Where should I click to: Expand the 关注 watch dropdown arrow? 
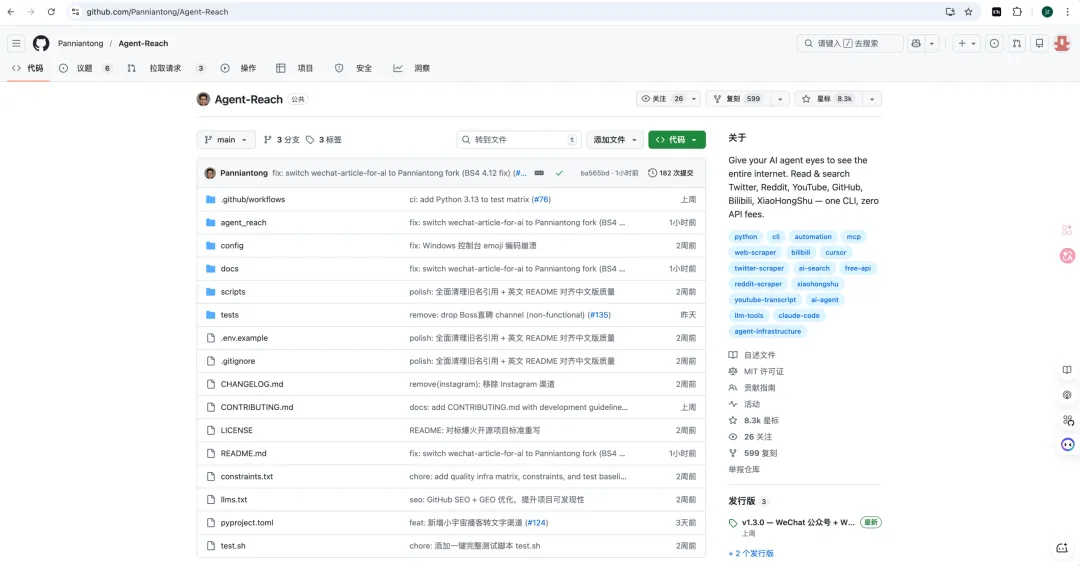pyautogui.click(x=694, y=99)
